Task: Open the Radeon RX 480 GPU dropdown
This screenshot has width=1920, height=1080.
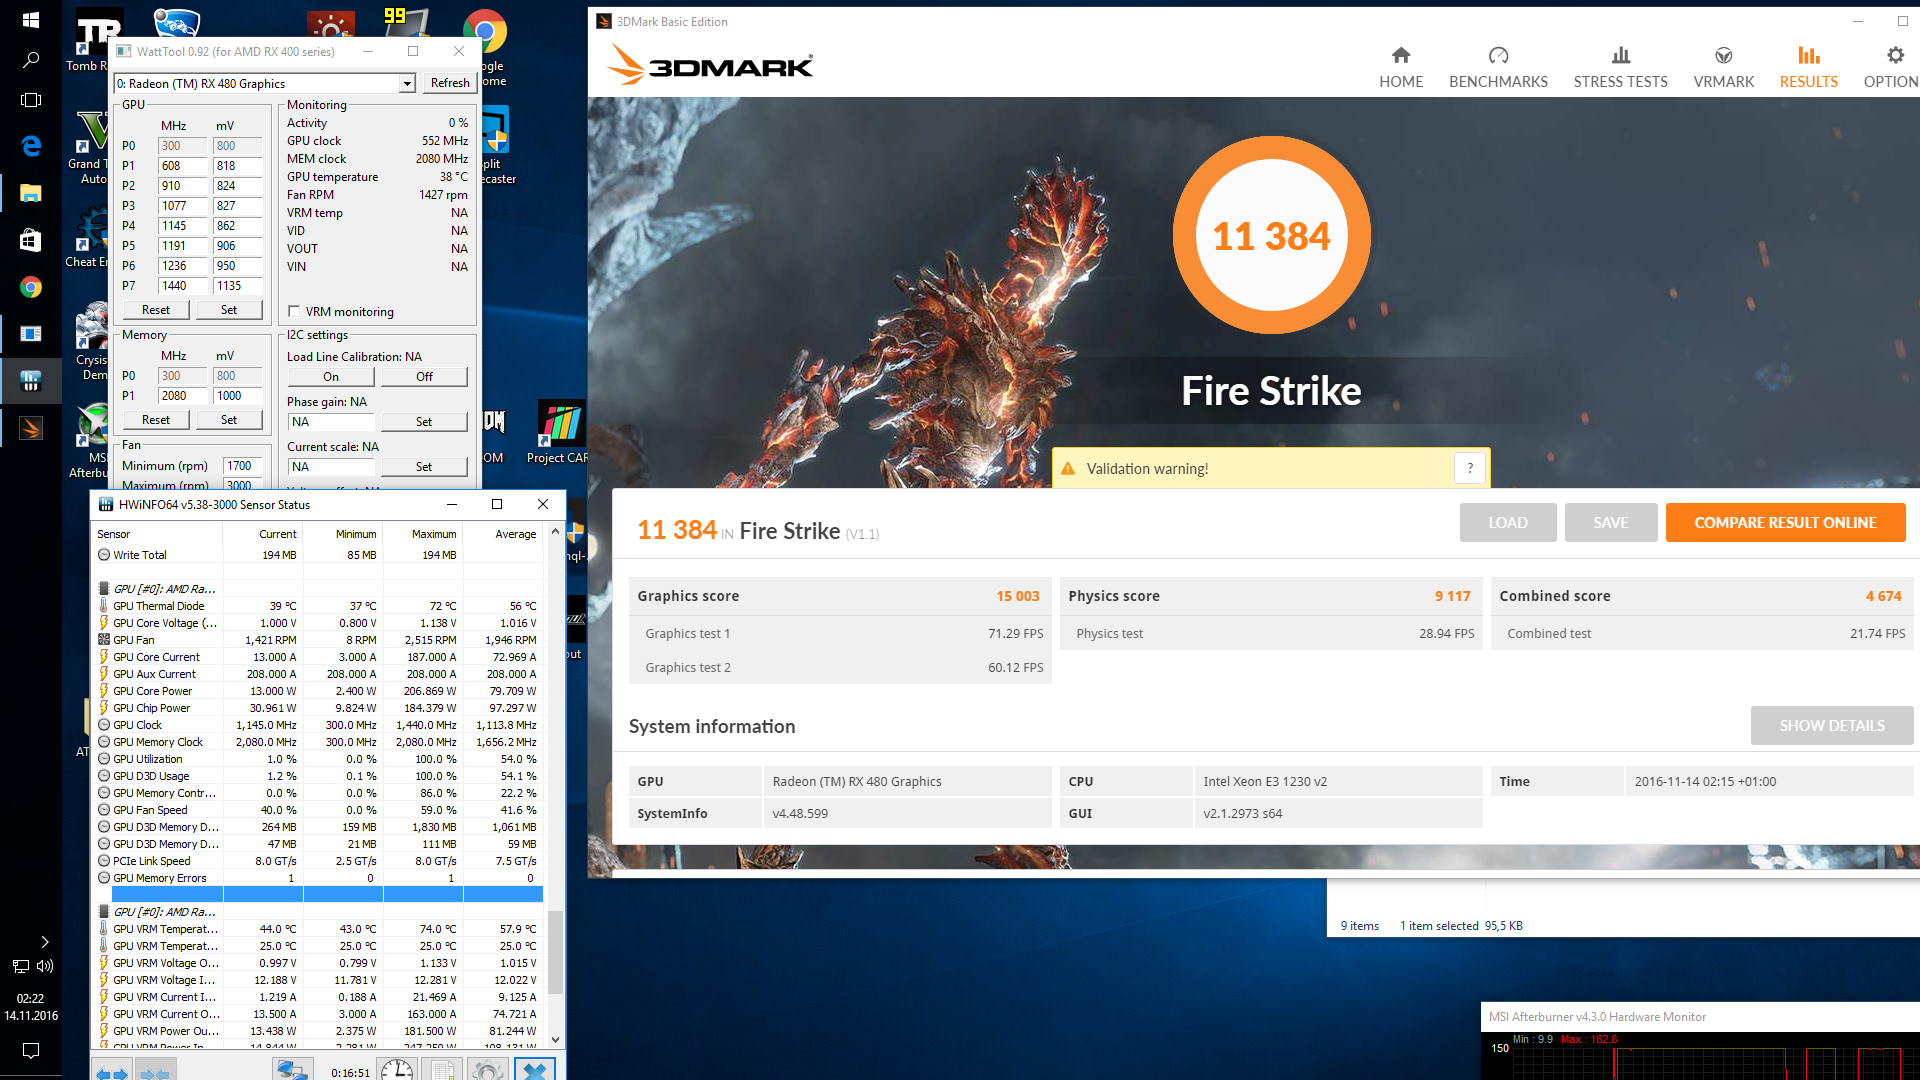Action: click(x=407, y=84)
